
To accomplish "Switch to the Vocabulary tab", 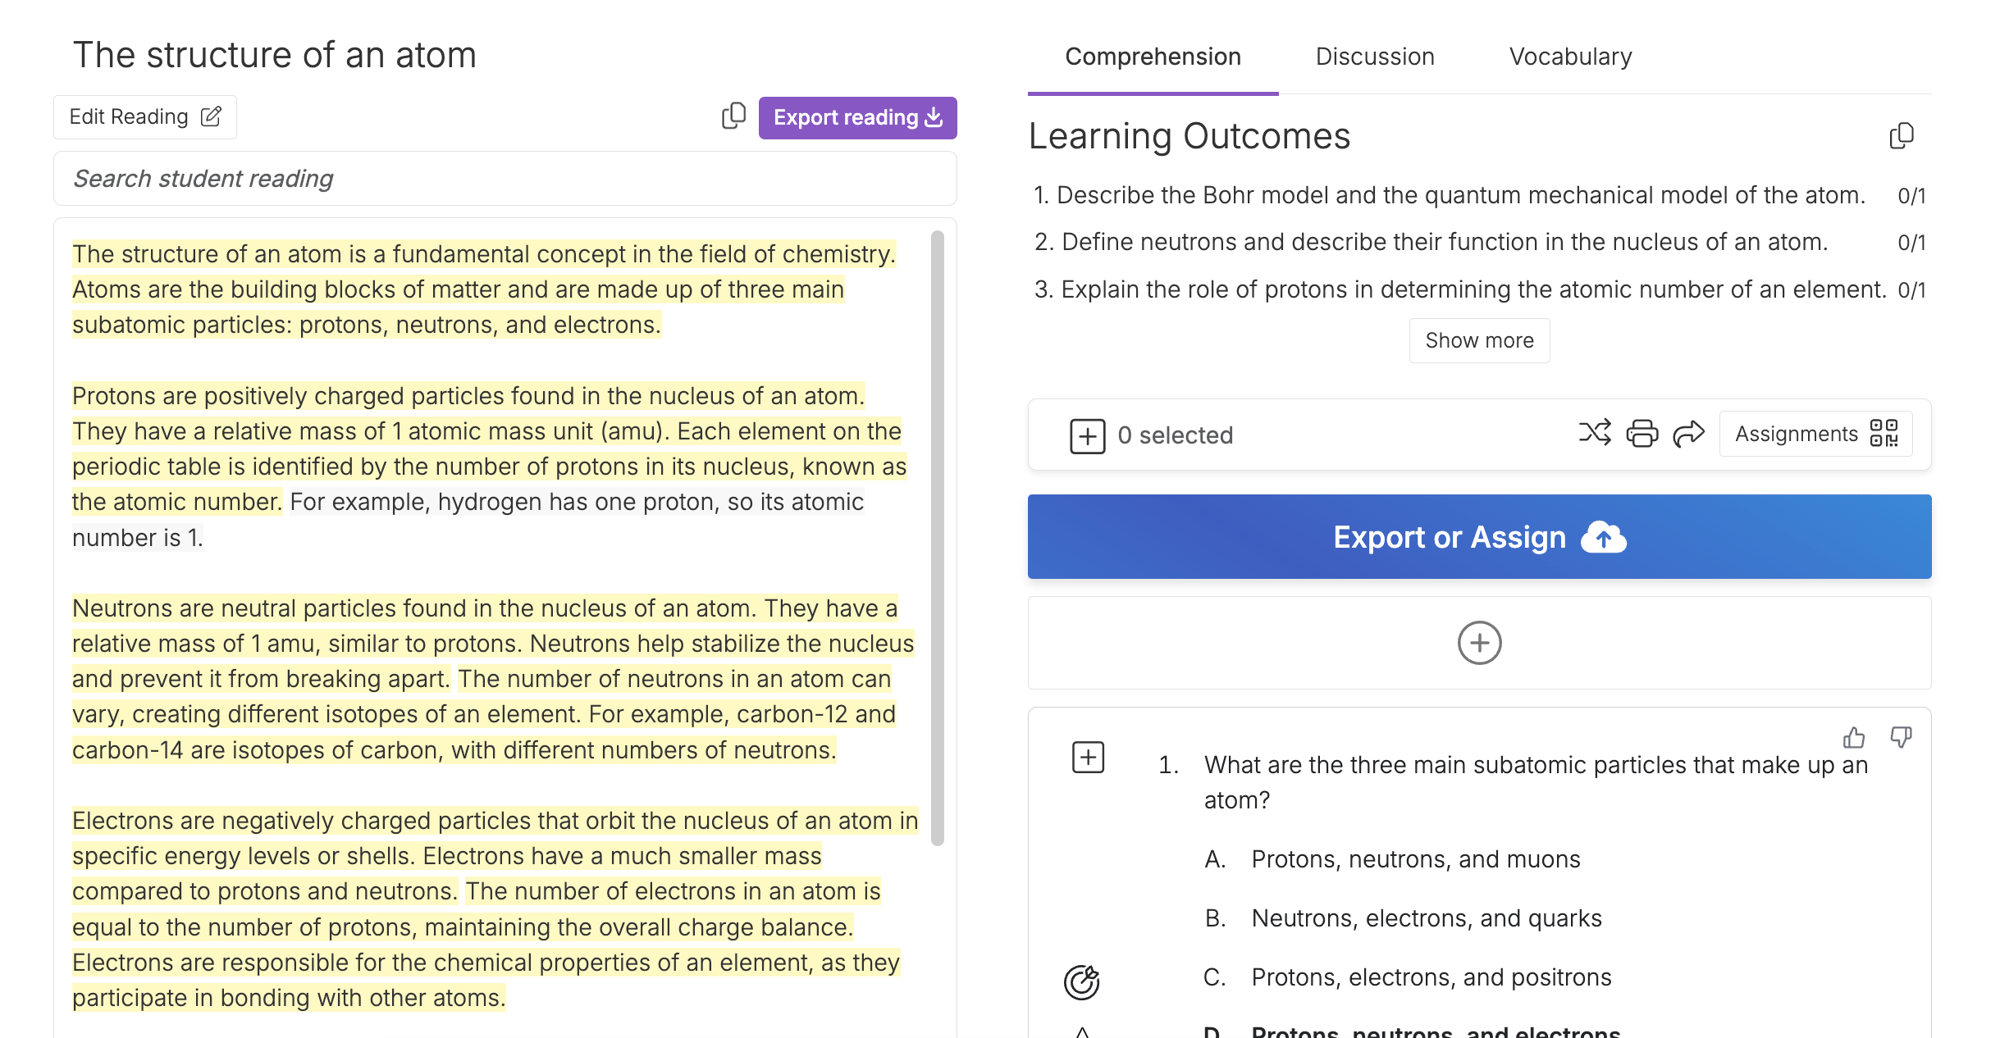I will tap(1569, 57).
